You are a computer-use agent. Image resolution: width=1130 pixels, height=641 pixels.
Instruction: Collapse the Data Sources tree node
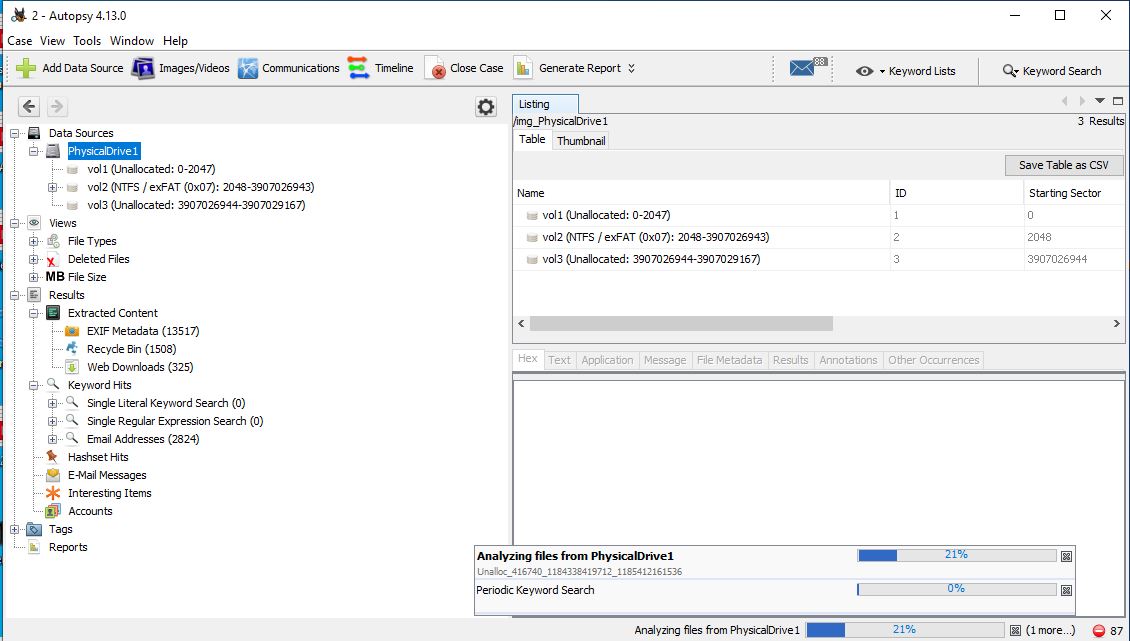pyautogui.click(x=14, y=133)
